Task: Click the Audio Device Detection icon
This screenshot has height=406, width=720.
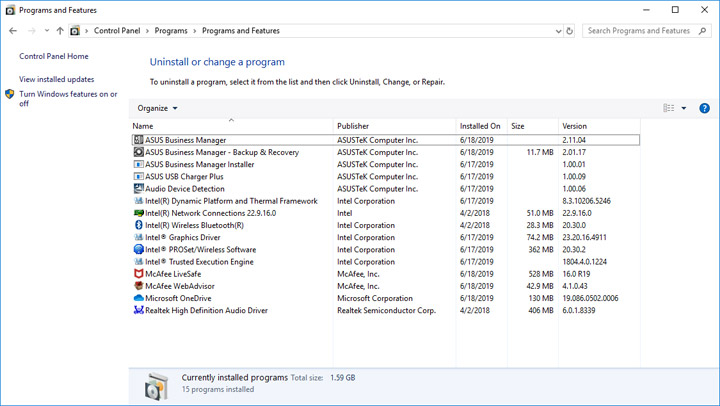Action: [138, 188]
